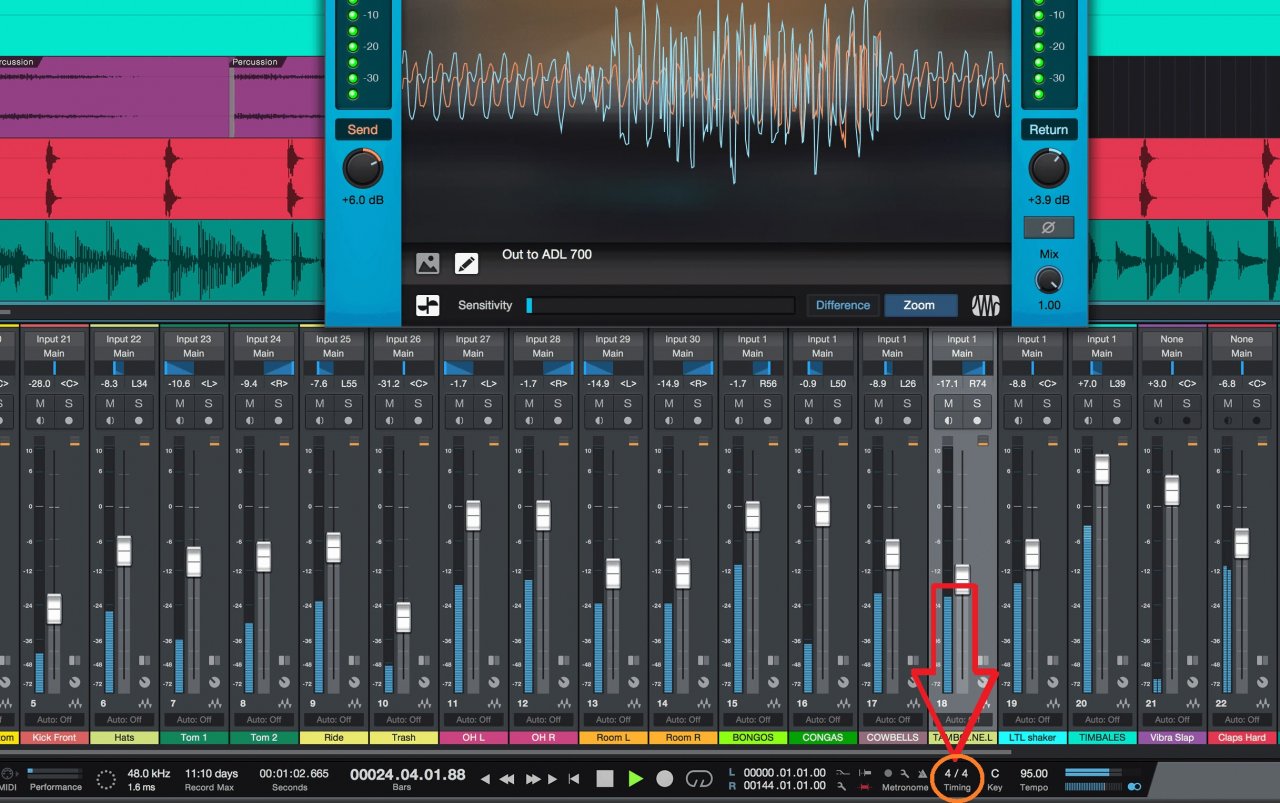The height and width of the screenshot is (803, 1280).
Task: Click the Rewind transport button
Action: (x=507, y=778)
